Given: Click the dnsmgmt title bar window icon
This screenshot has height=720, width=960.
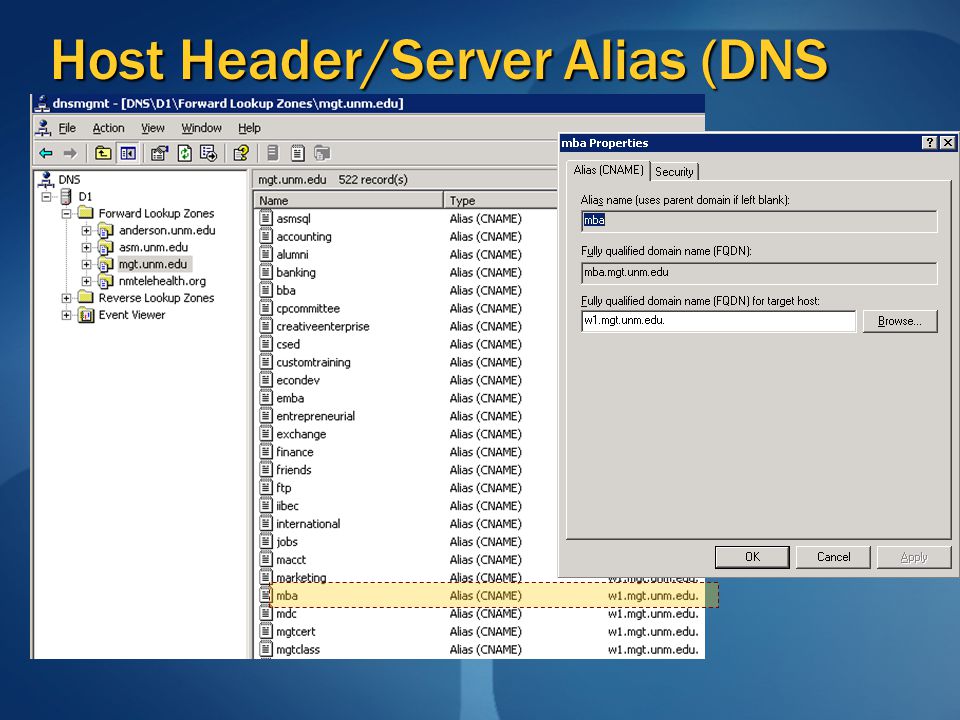Looking at the screenshot, I should [x=42, y=103].
